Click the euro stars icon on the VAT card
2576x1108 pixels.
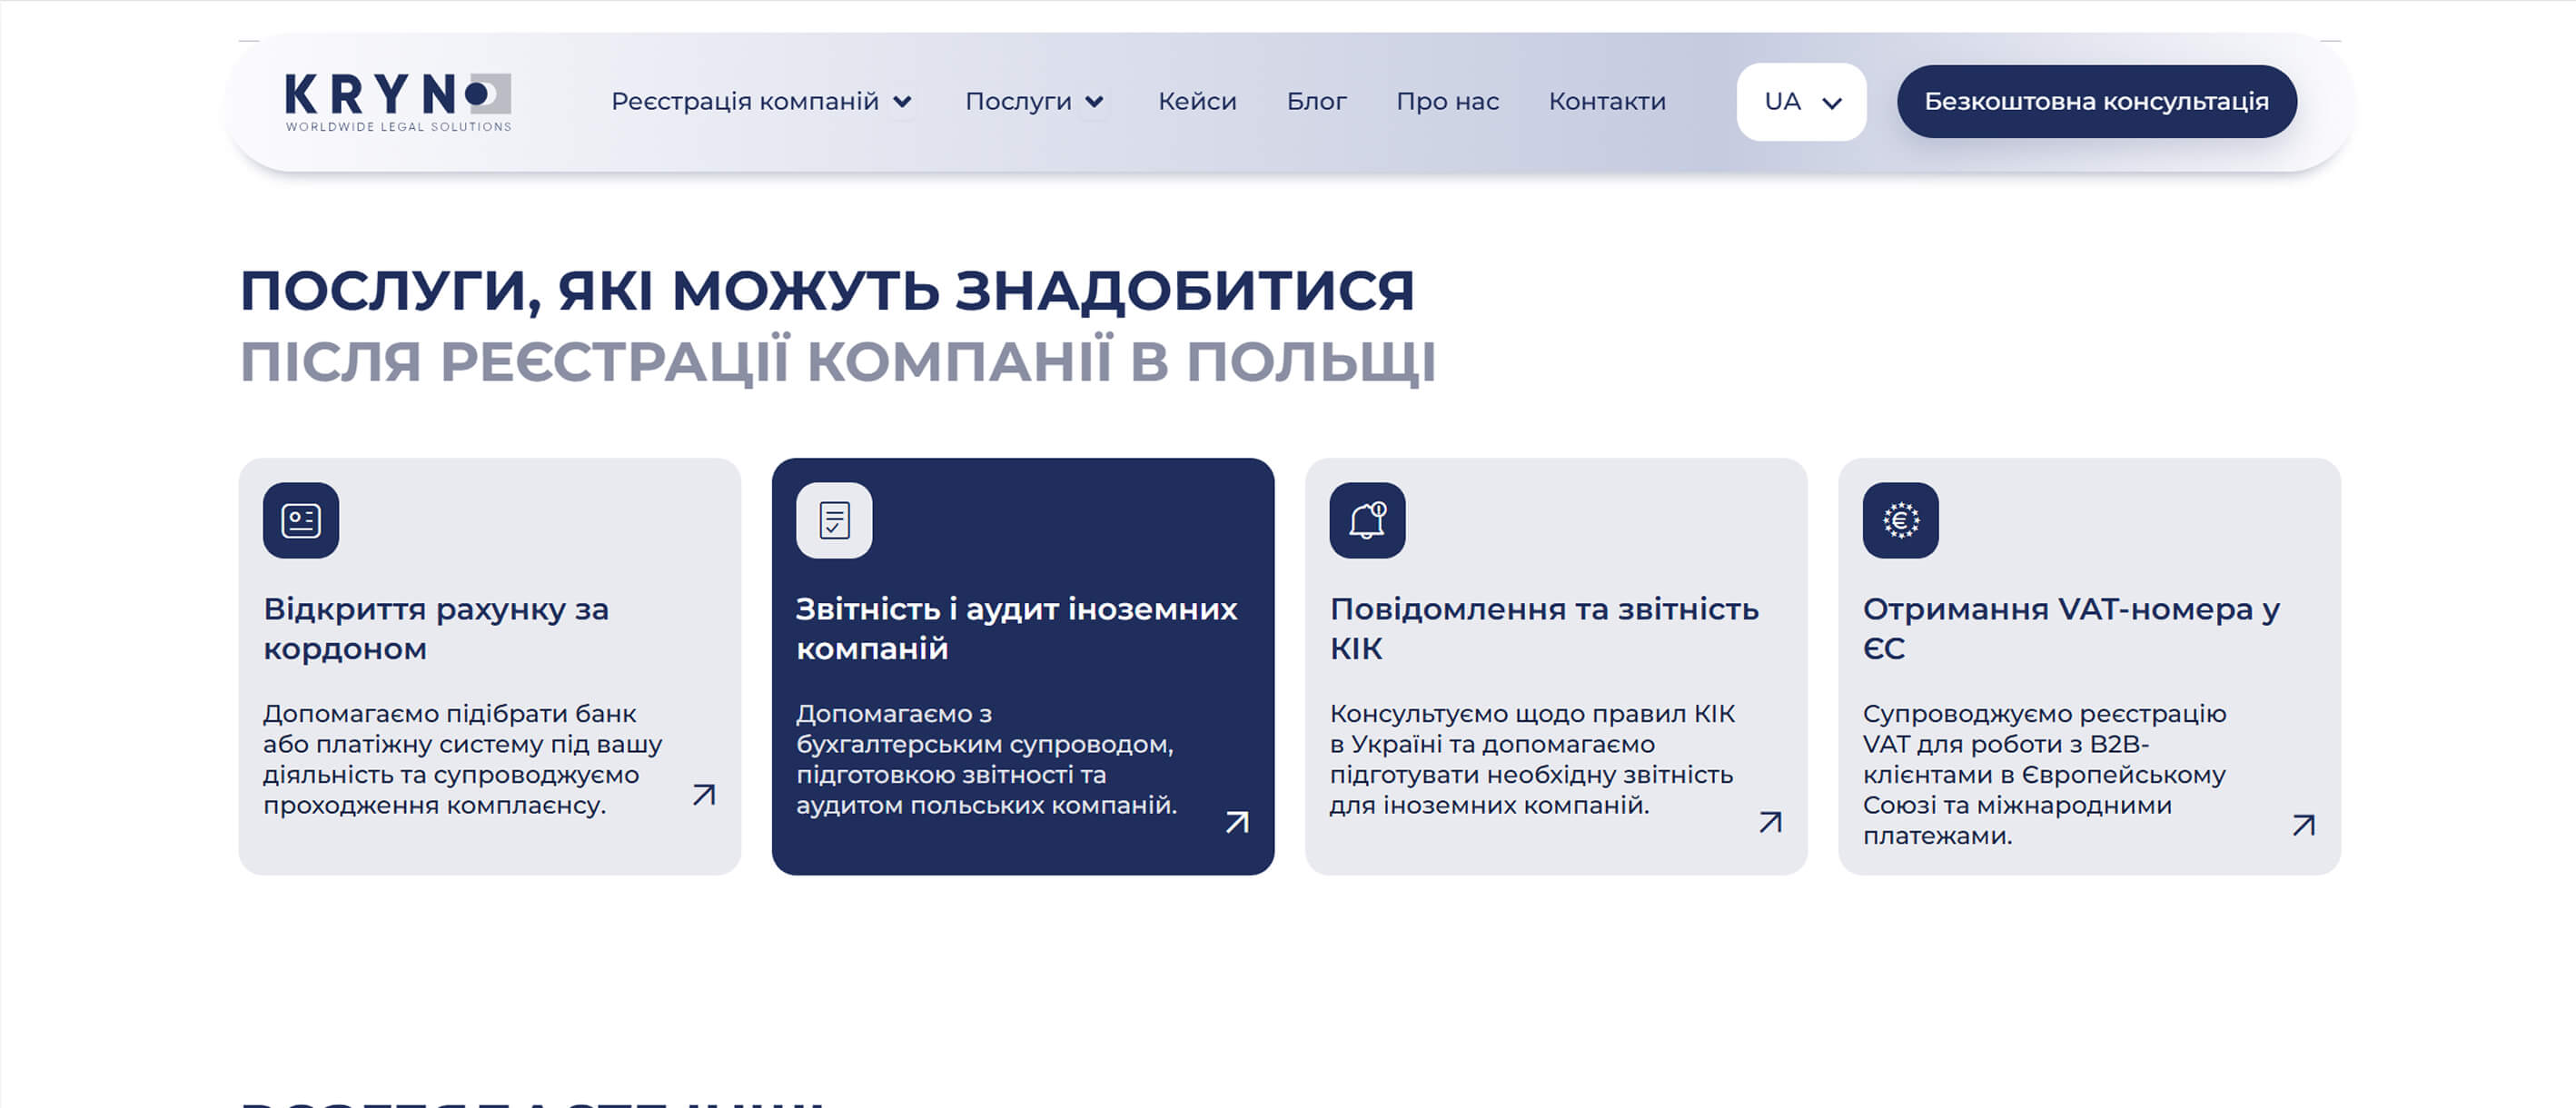point(1900,520)
